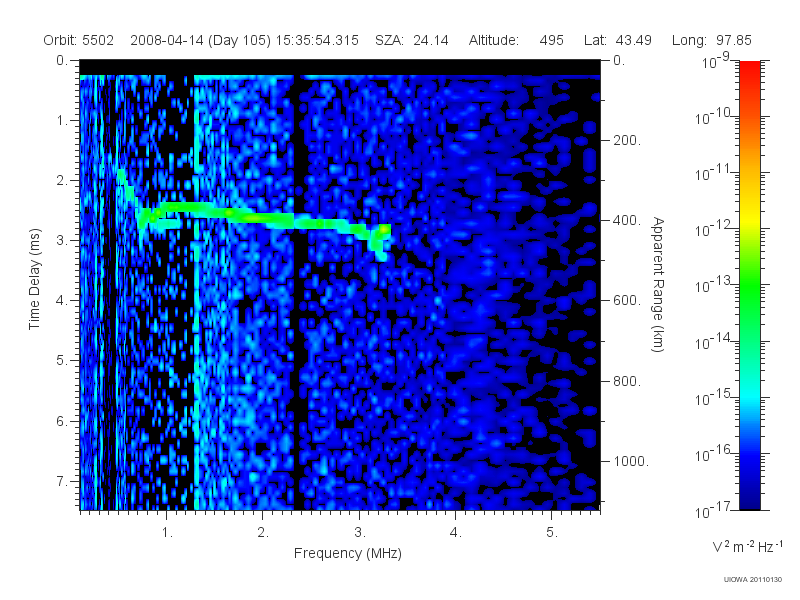Click the Apparent Range (km) axis title
The image size is (800, 600).
click(659, 285)
